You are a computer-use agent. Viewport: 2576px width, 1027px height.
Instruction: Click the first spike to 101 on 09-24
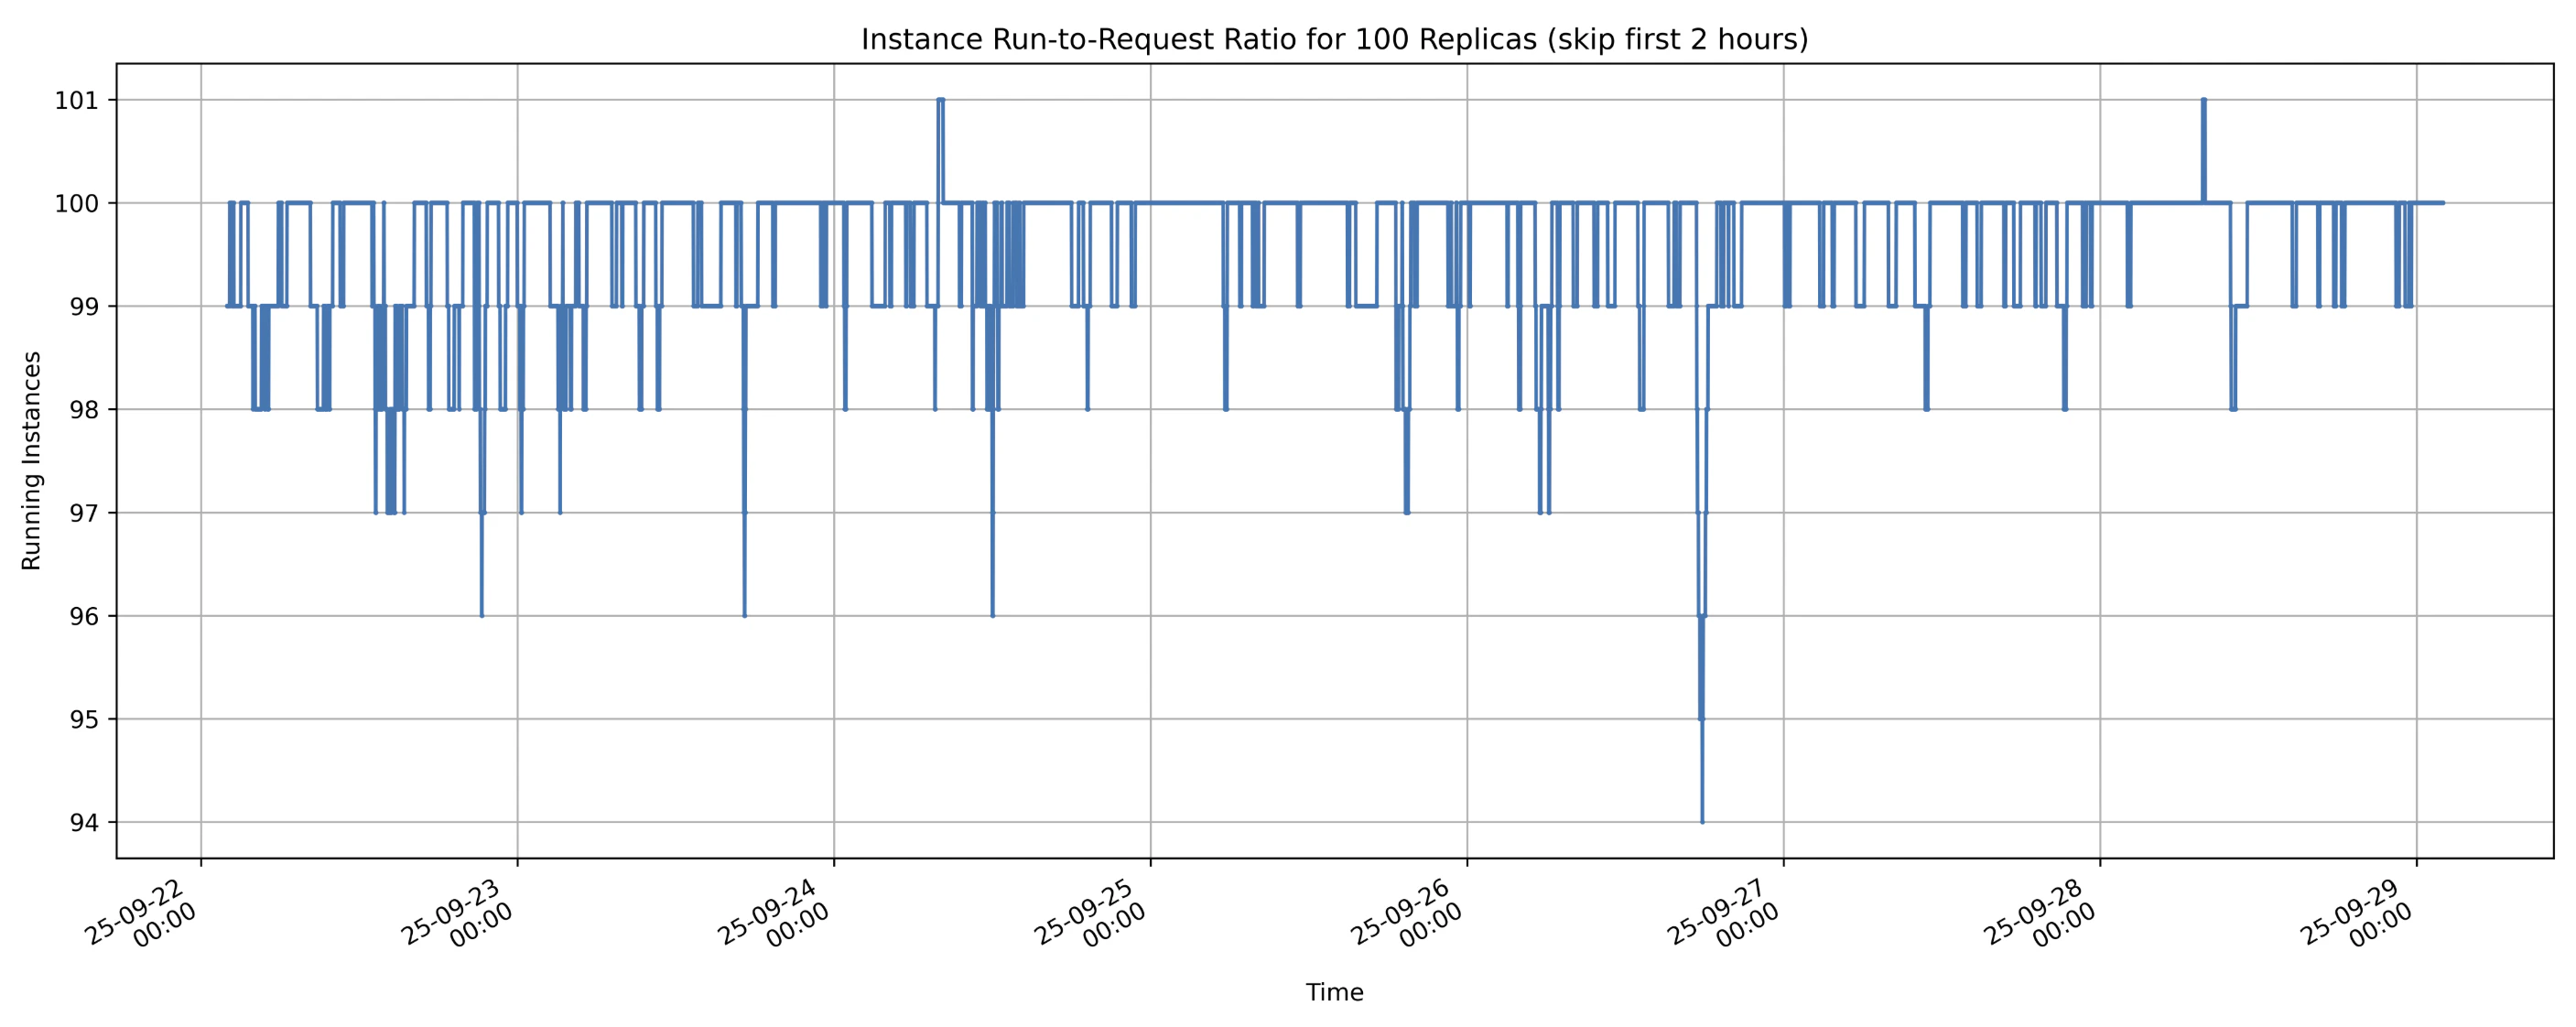940,101
